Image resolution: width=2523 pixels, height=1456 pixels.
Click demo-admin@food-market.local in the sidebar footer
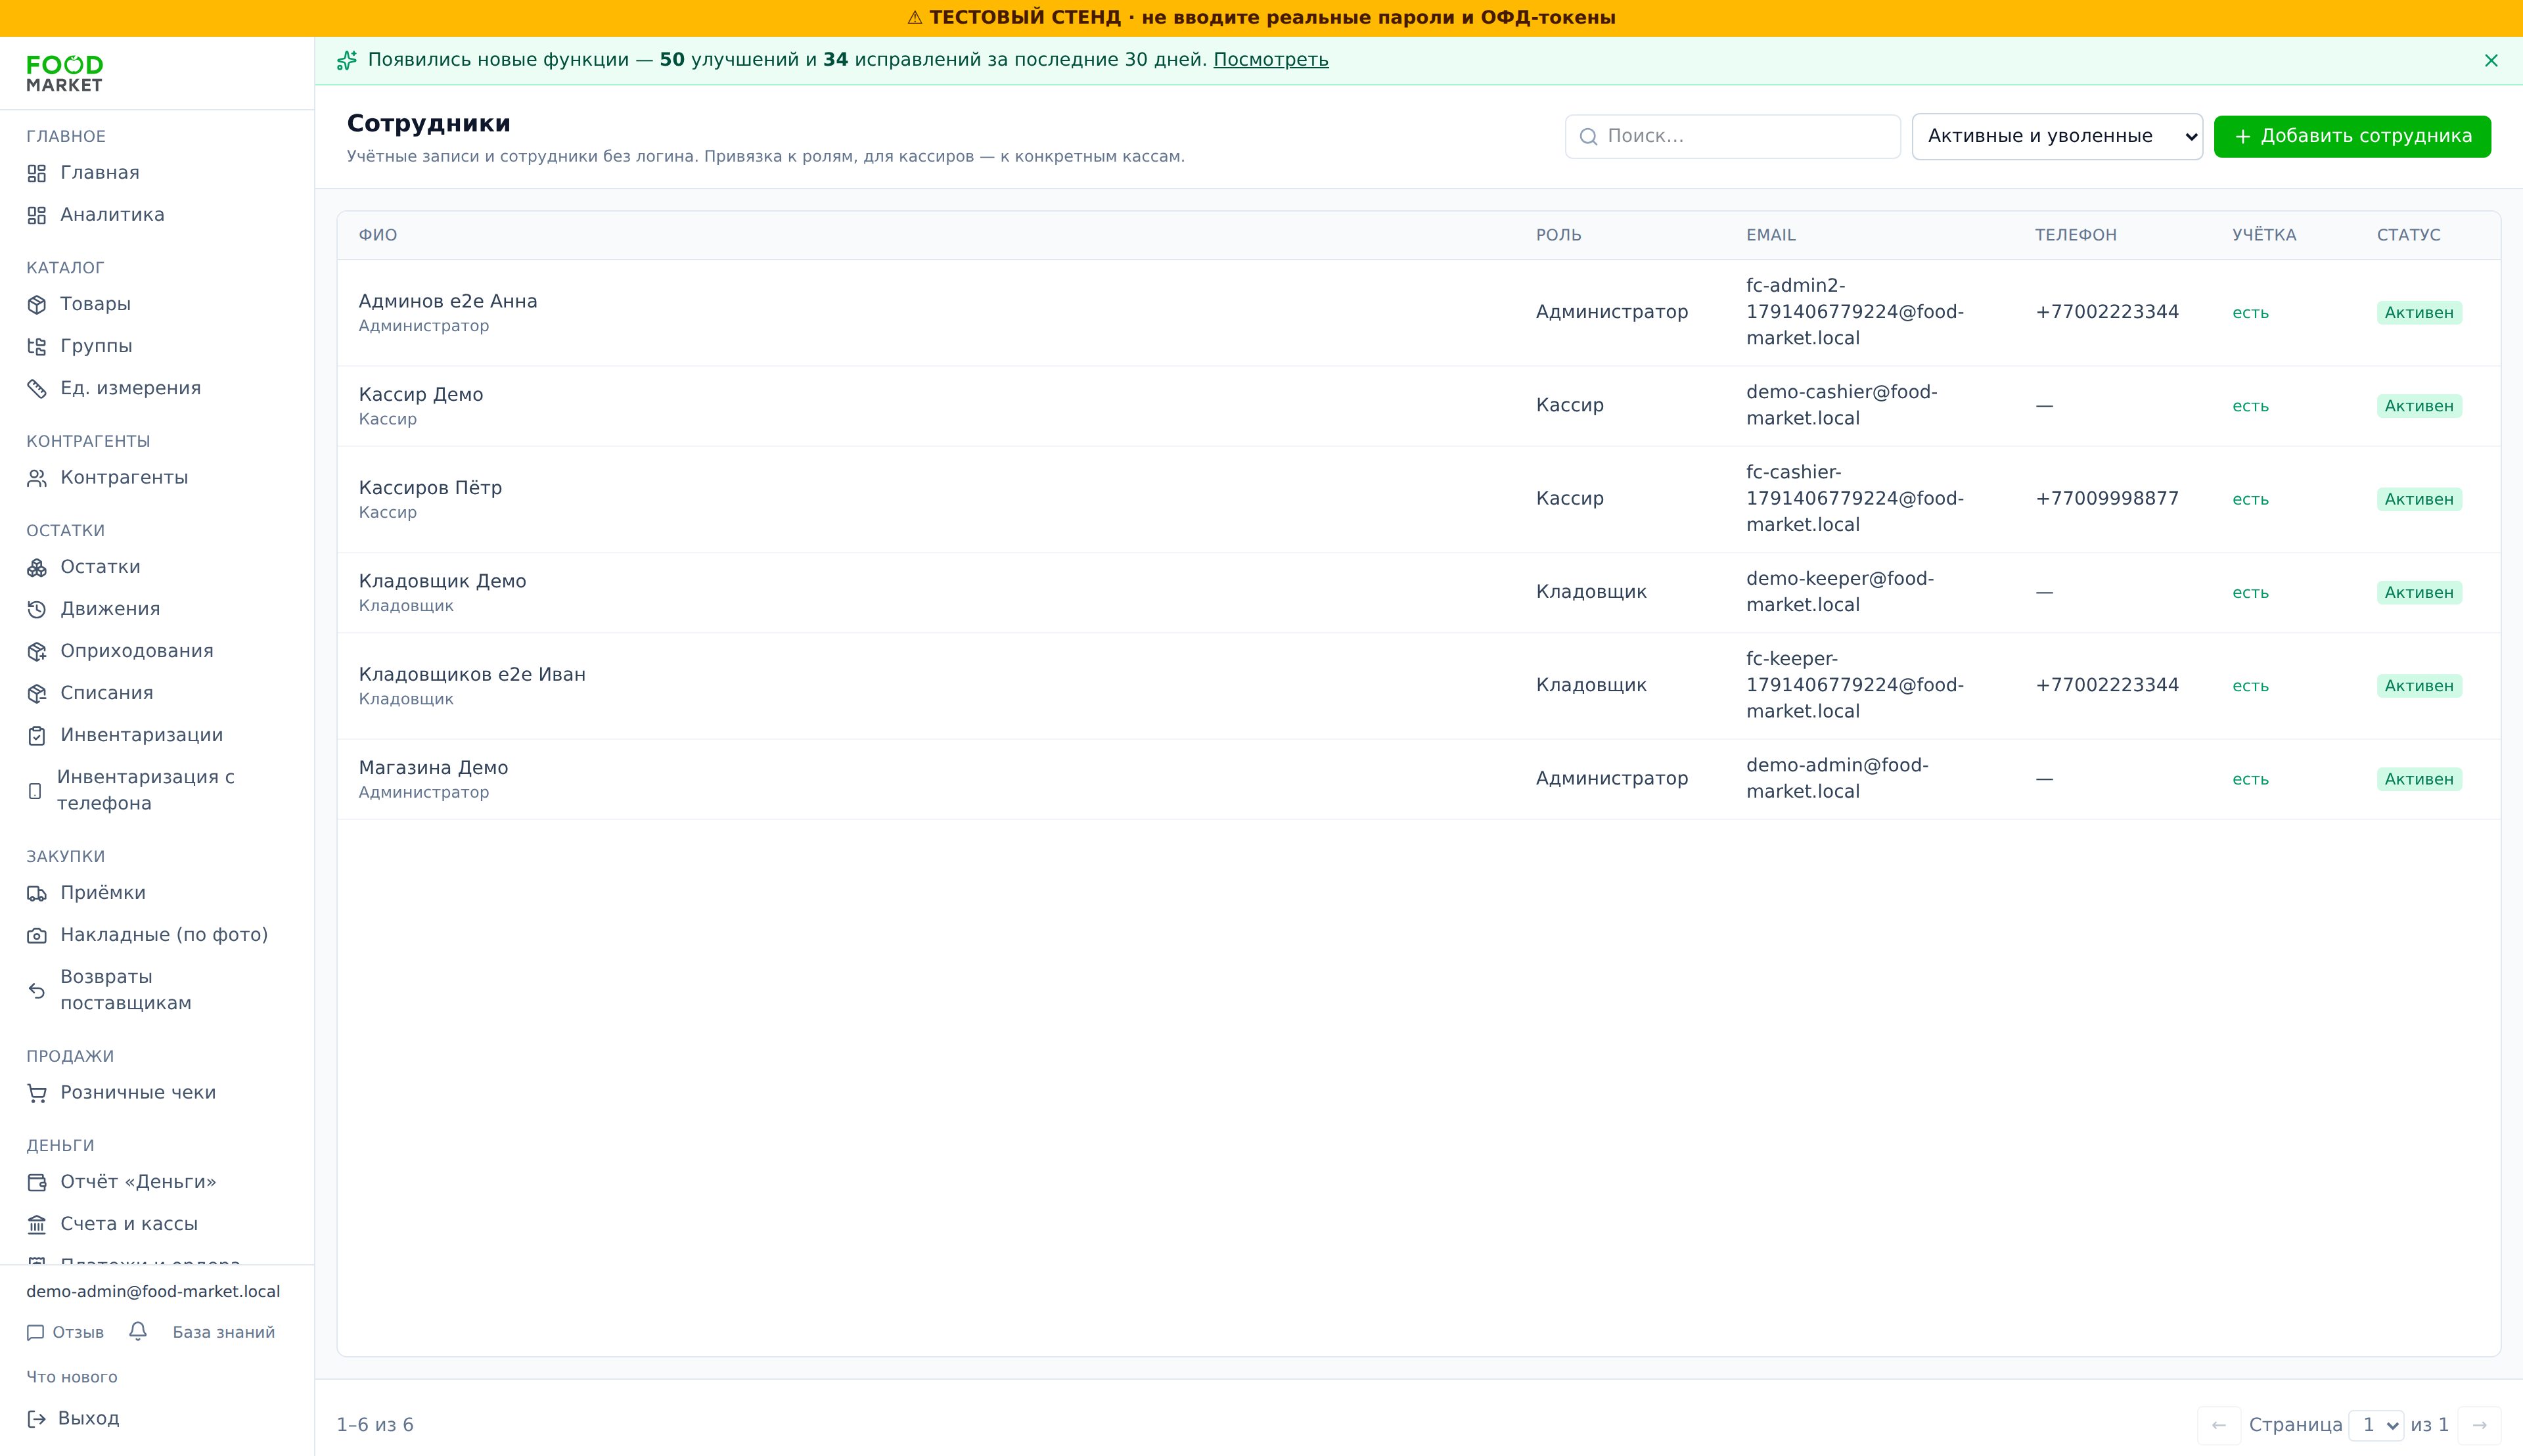click(x=153, y=1291)
